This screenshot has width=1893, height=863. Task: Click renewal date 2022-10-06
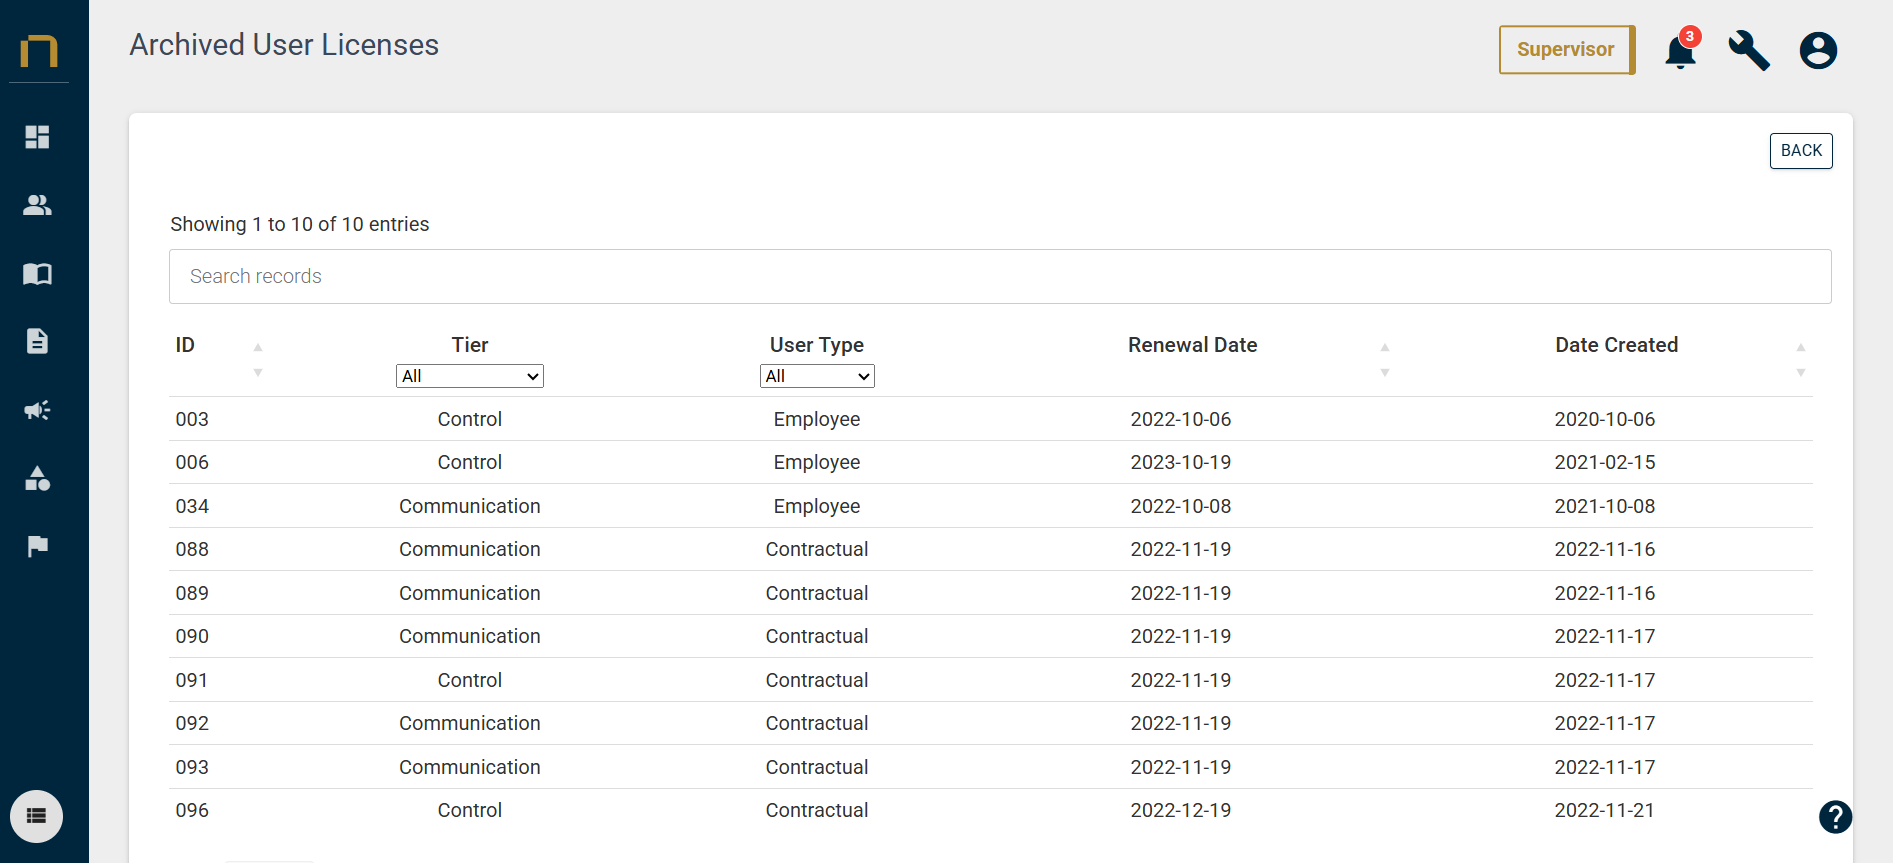point(1181,419)
